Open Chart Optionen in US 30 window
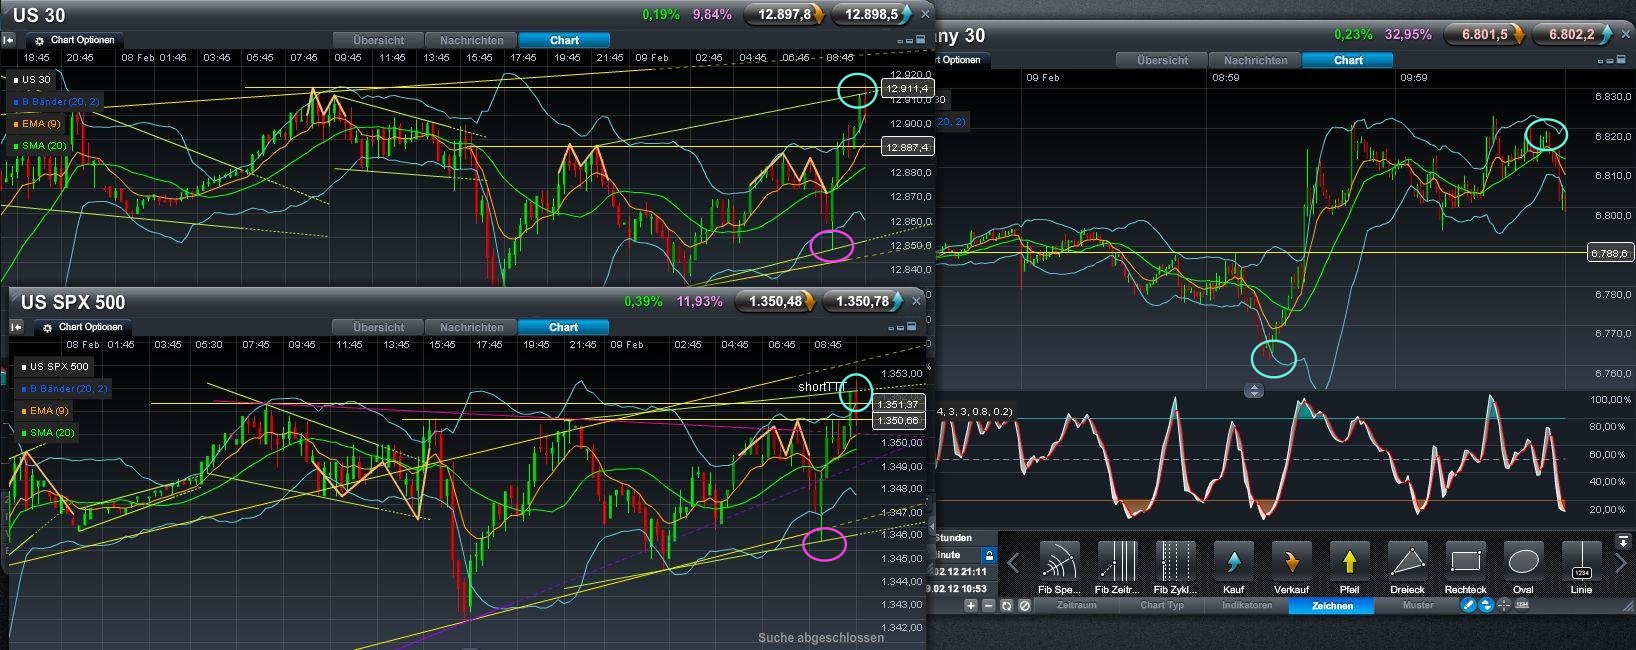Image resolution: width=1636 pixels, height=650 pixels. pyautogui.click(x=74, y=40)
